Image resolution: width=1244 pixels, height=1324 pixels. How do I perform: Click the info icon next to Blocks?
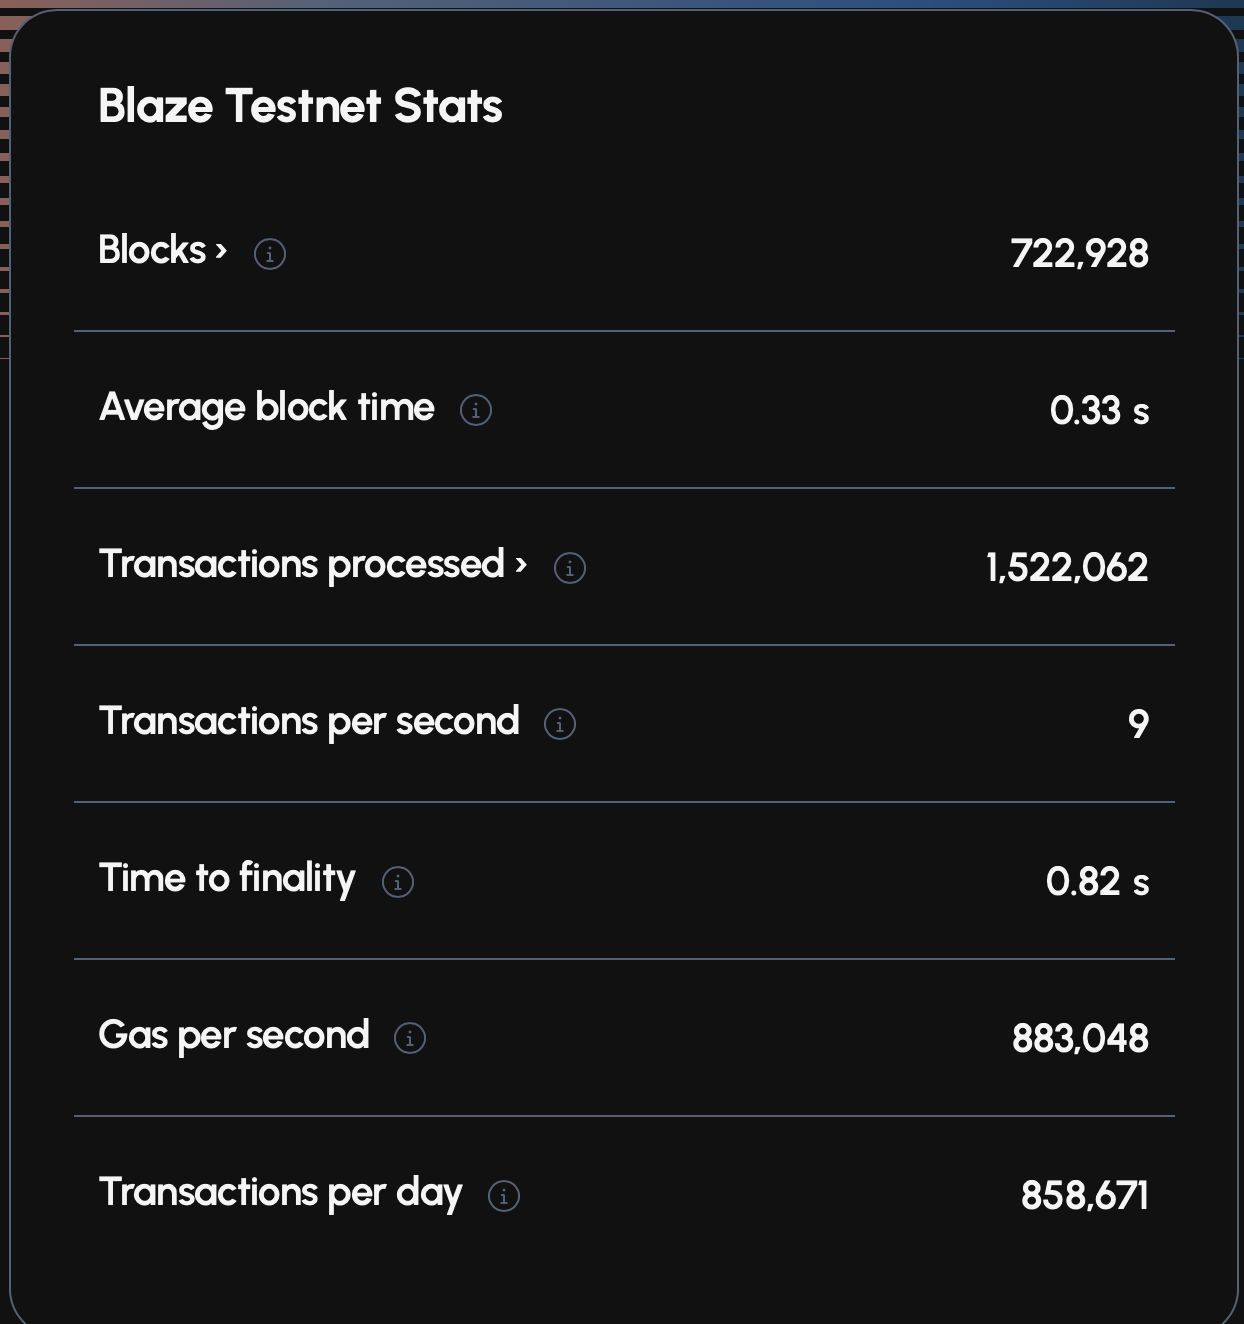pyautogui.click(x=270, y=254)
